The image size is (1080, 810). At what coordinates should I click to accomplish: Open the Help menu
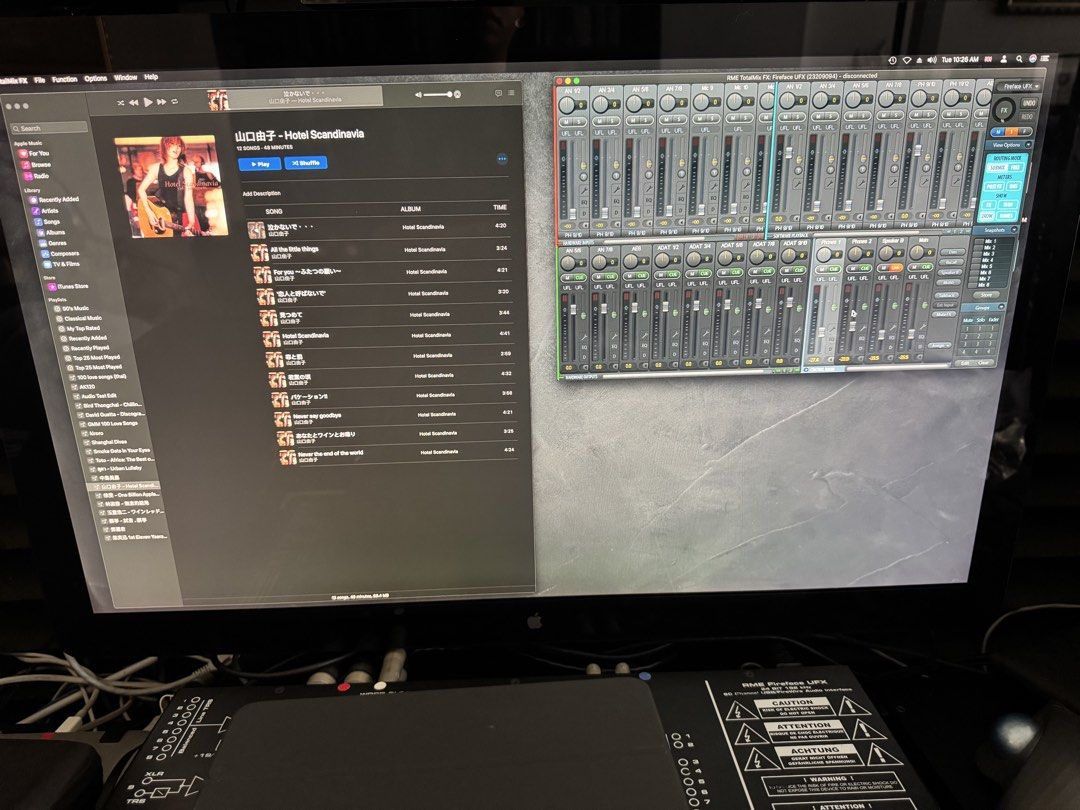(x=151, y=77)
